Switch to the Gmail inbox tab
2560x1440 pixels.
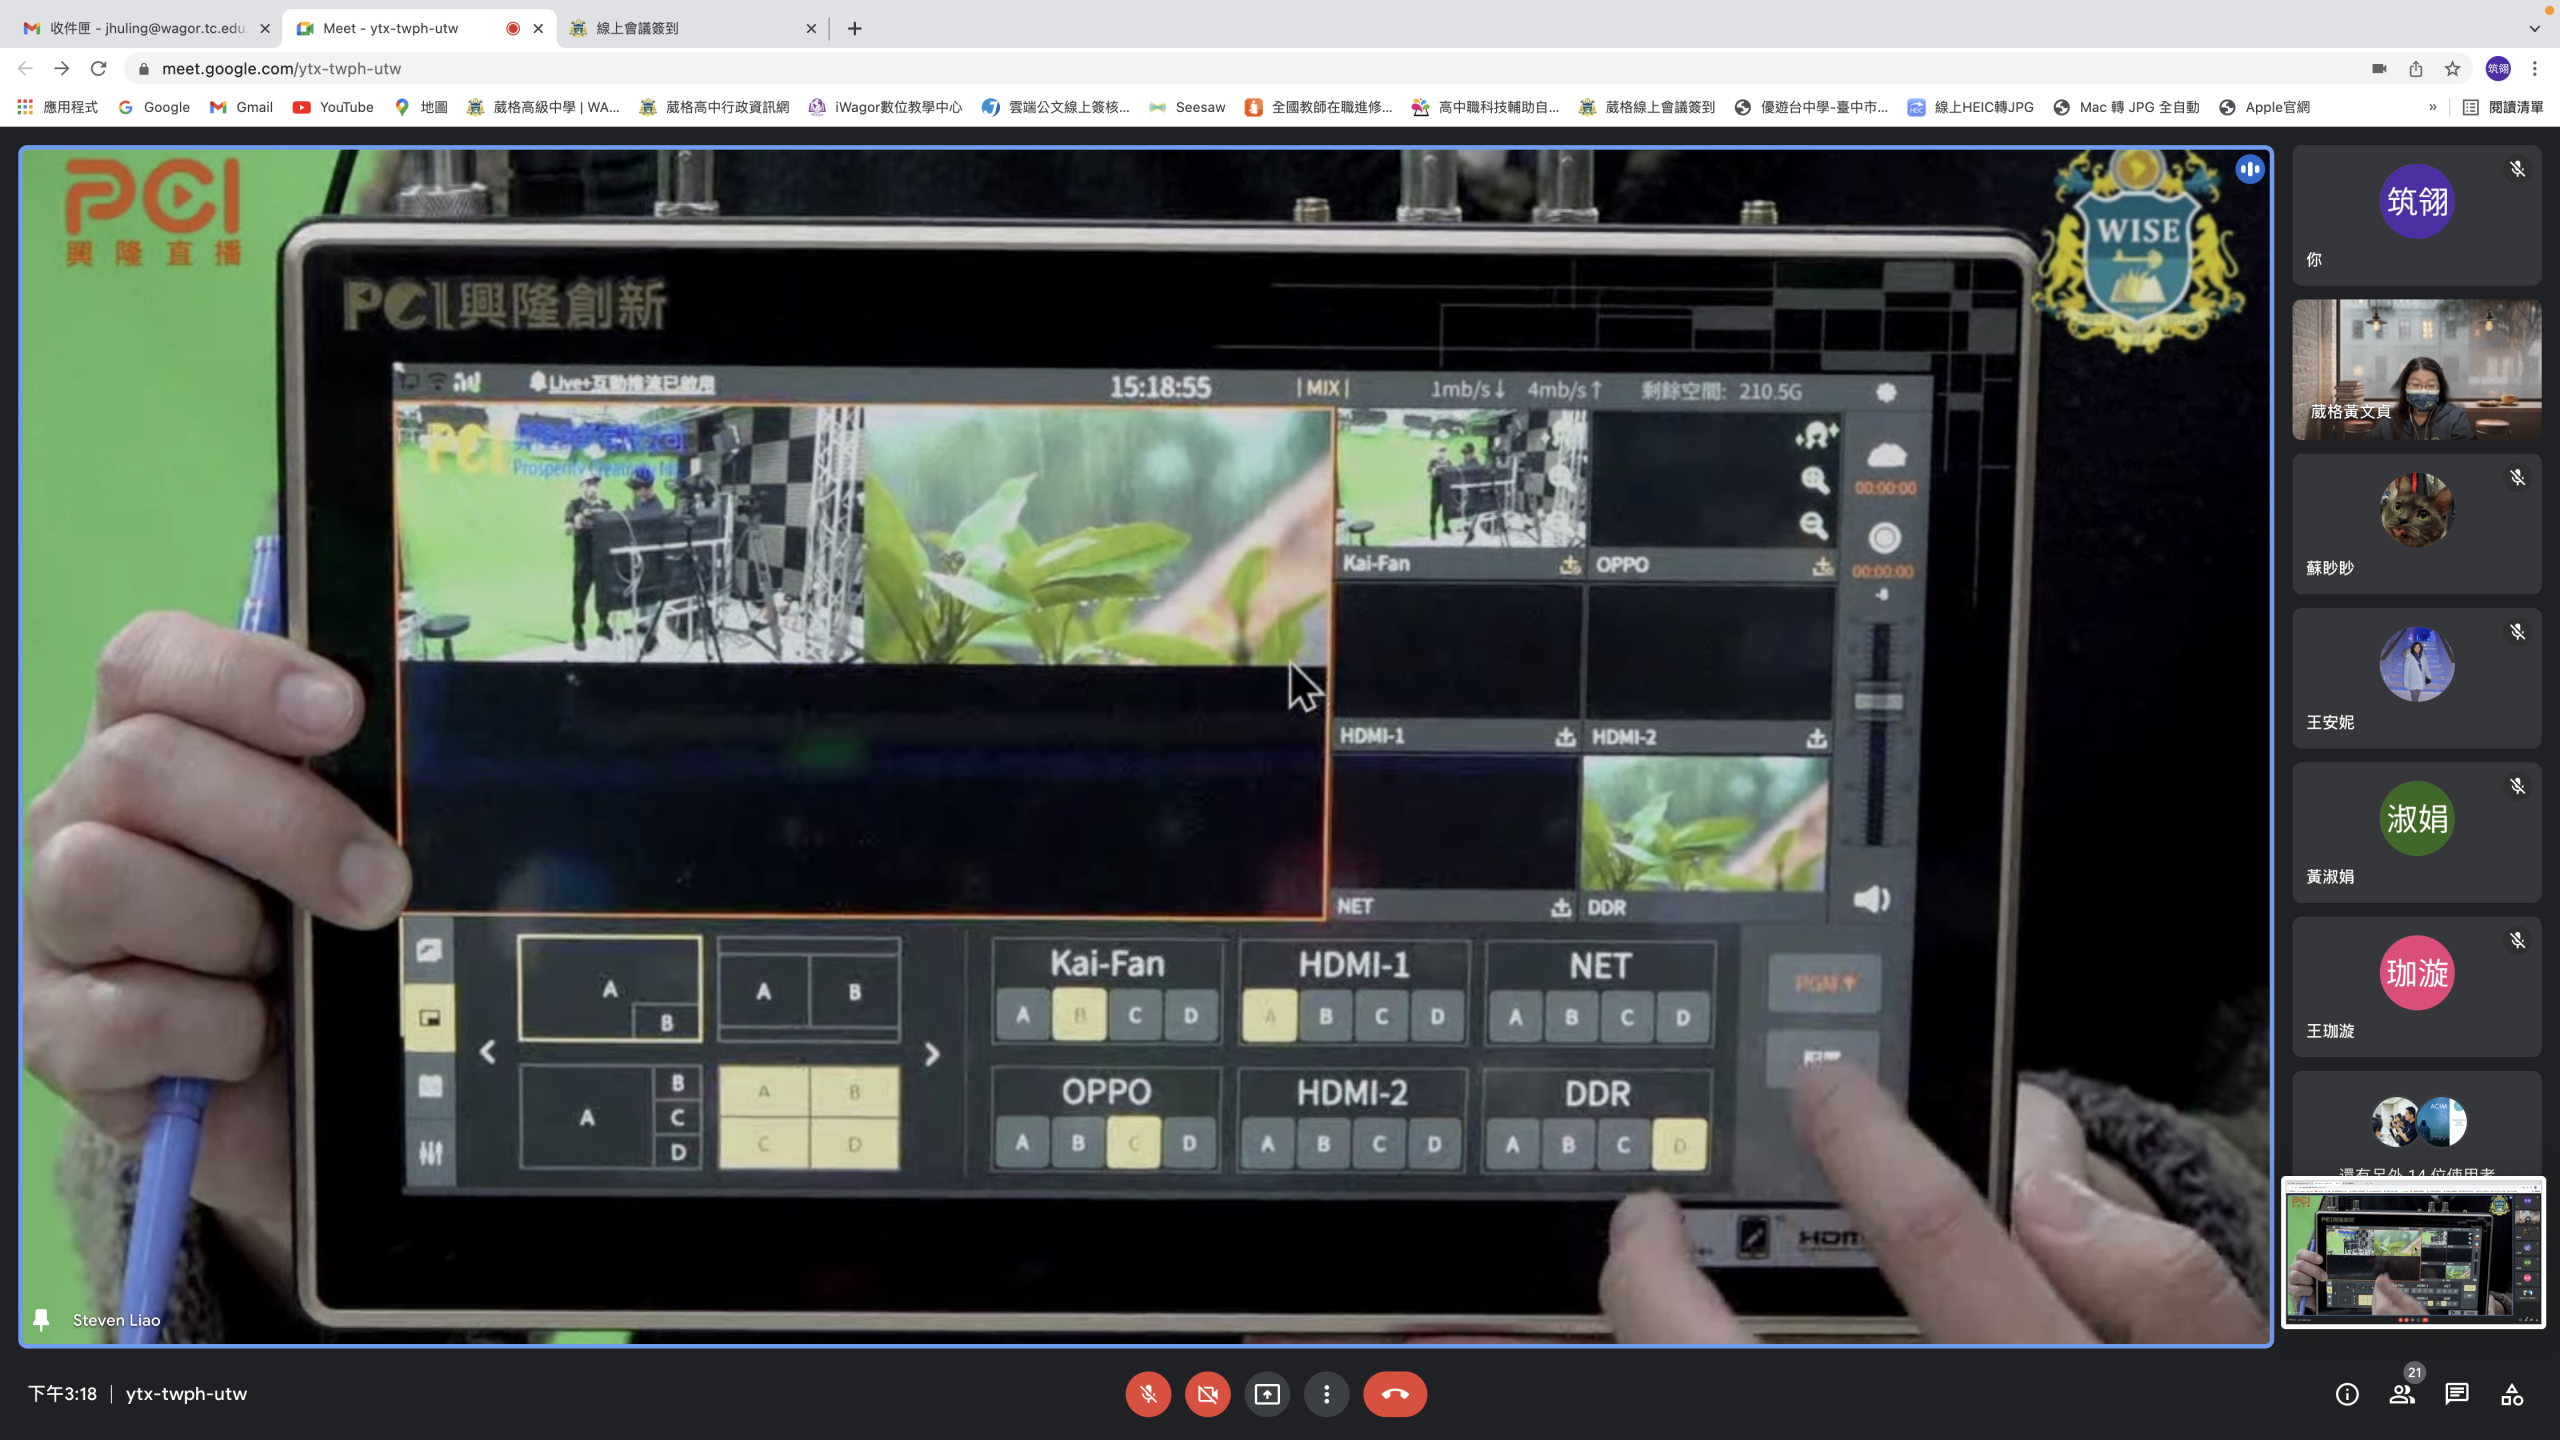(x=145, y=28)
